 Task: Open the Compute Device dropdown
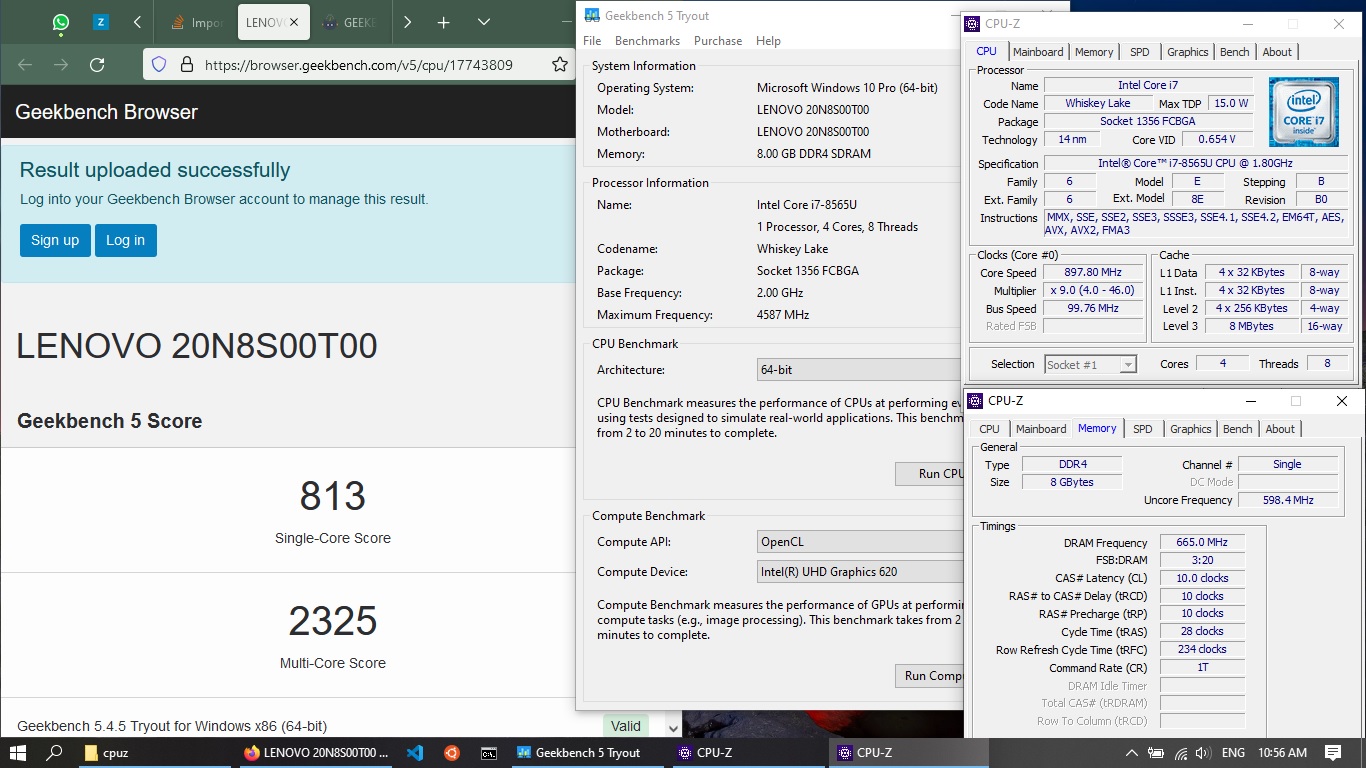860,572
